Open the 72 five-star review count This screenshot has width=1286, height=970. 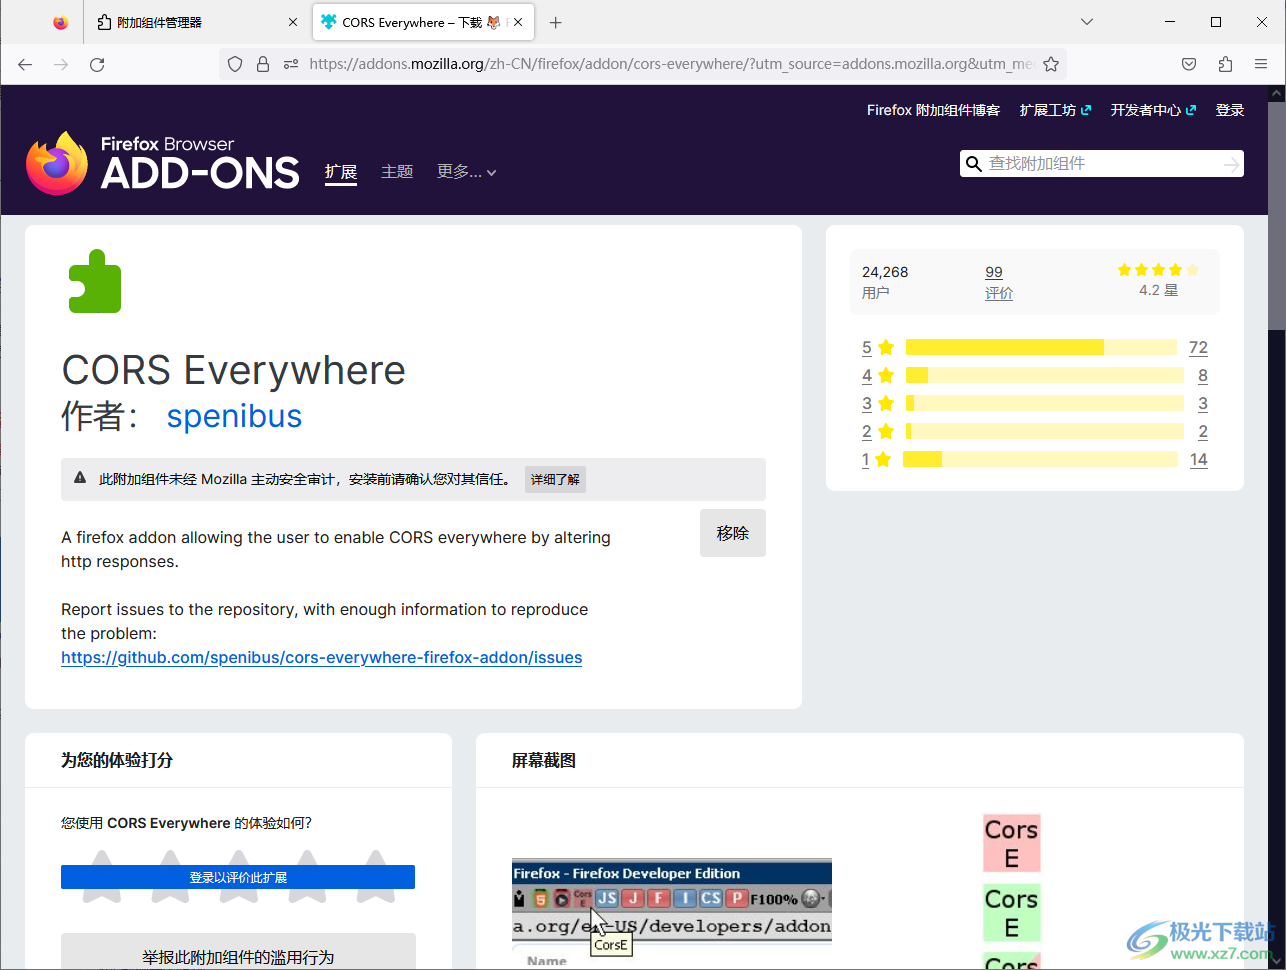tap(1198, 348)
